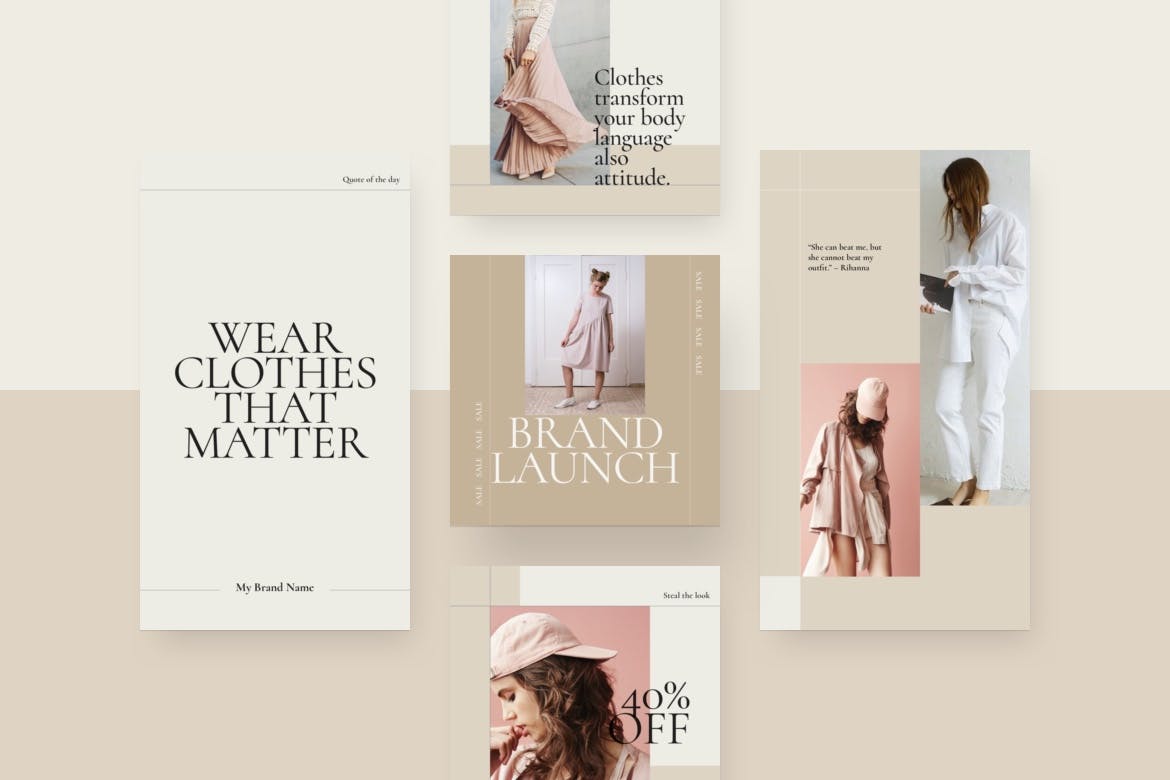Click the "Clothes transform your body language" quote
Screen dimensions: 1170x780
pos(640,128)
